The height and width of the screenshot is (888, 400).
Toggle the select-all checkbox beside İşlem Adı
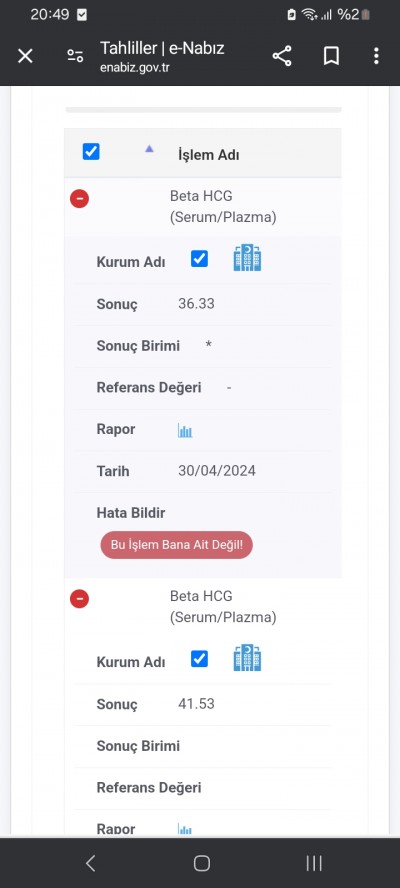pyautogui.click(x=91, y=151)
